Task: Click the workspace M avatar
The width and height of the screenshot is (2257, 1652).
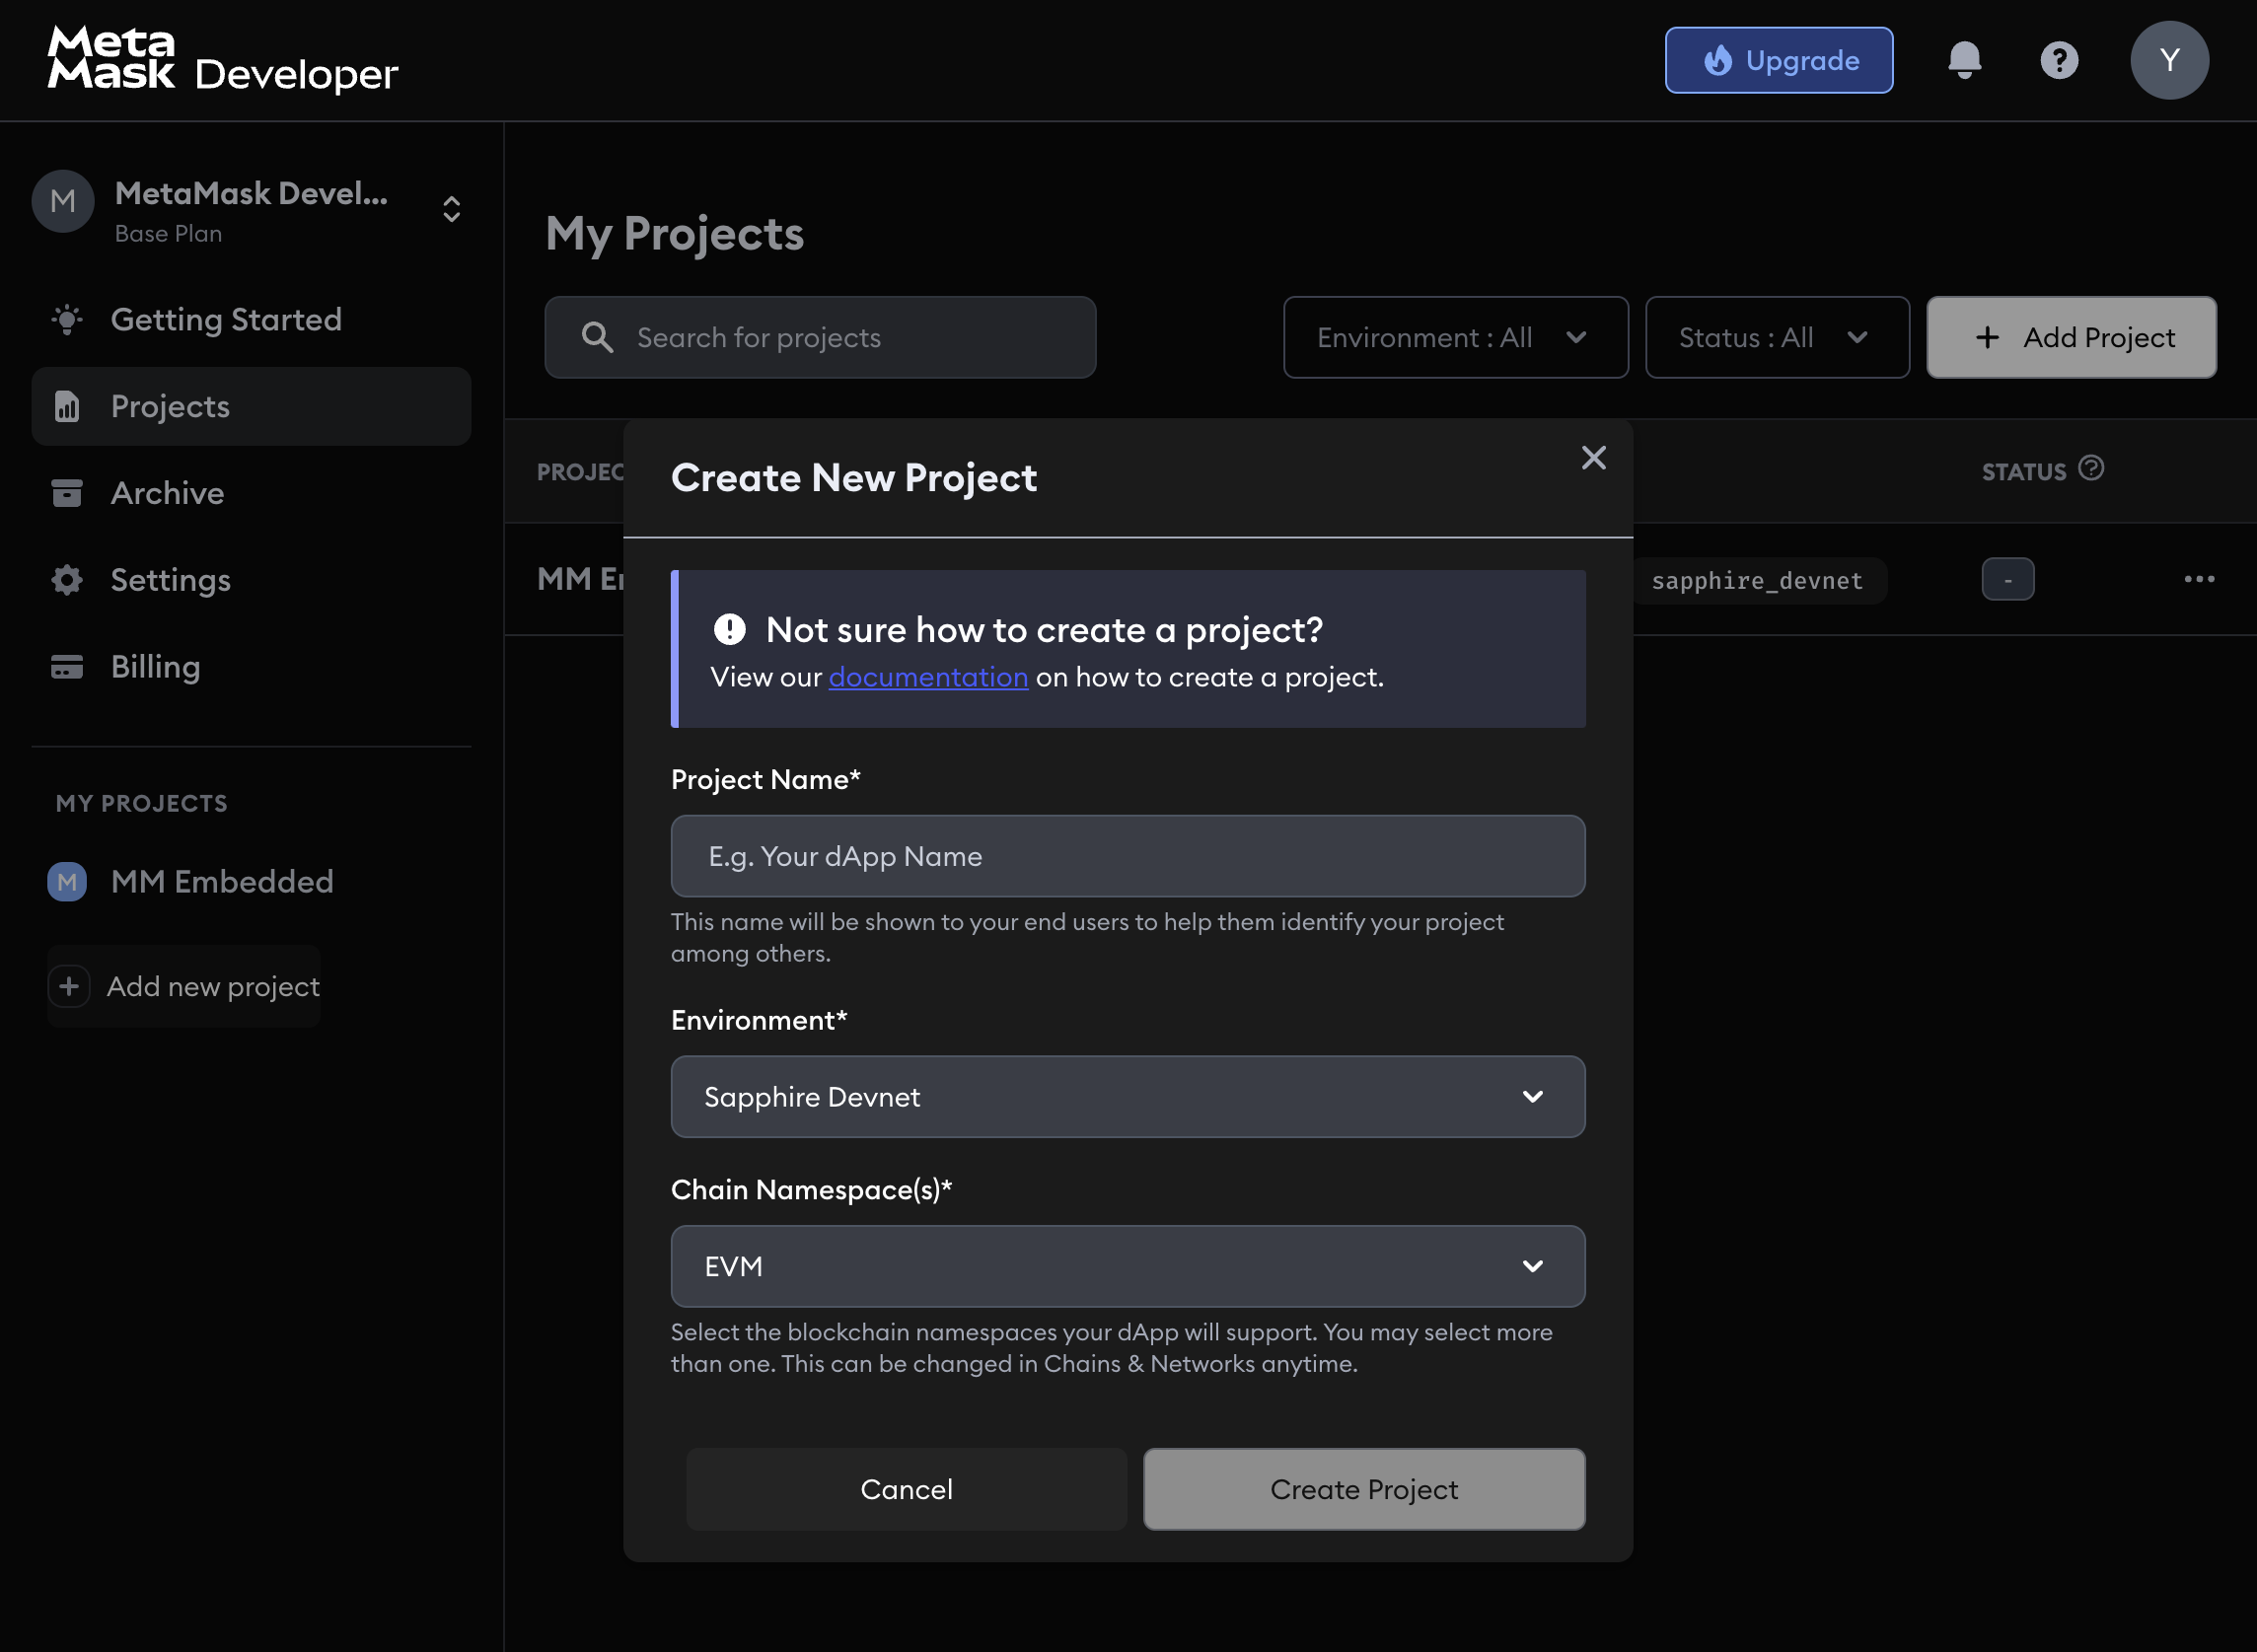Action: pos(63,201)
